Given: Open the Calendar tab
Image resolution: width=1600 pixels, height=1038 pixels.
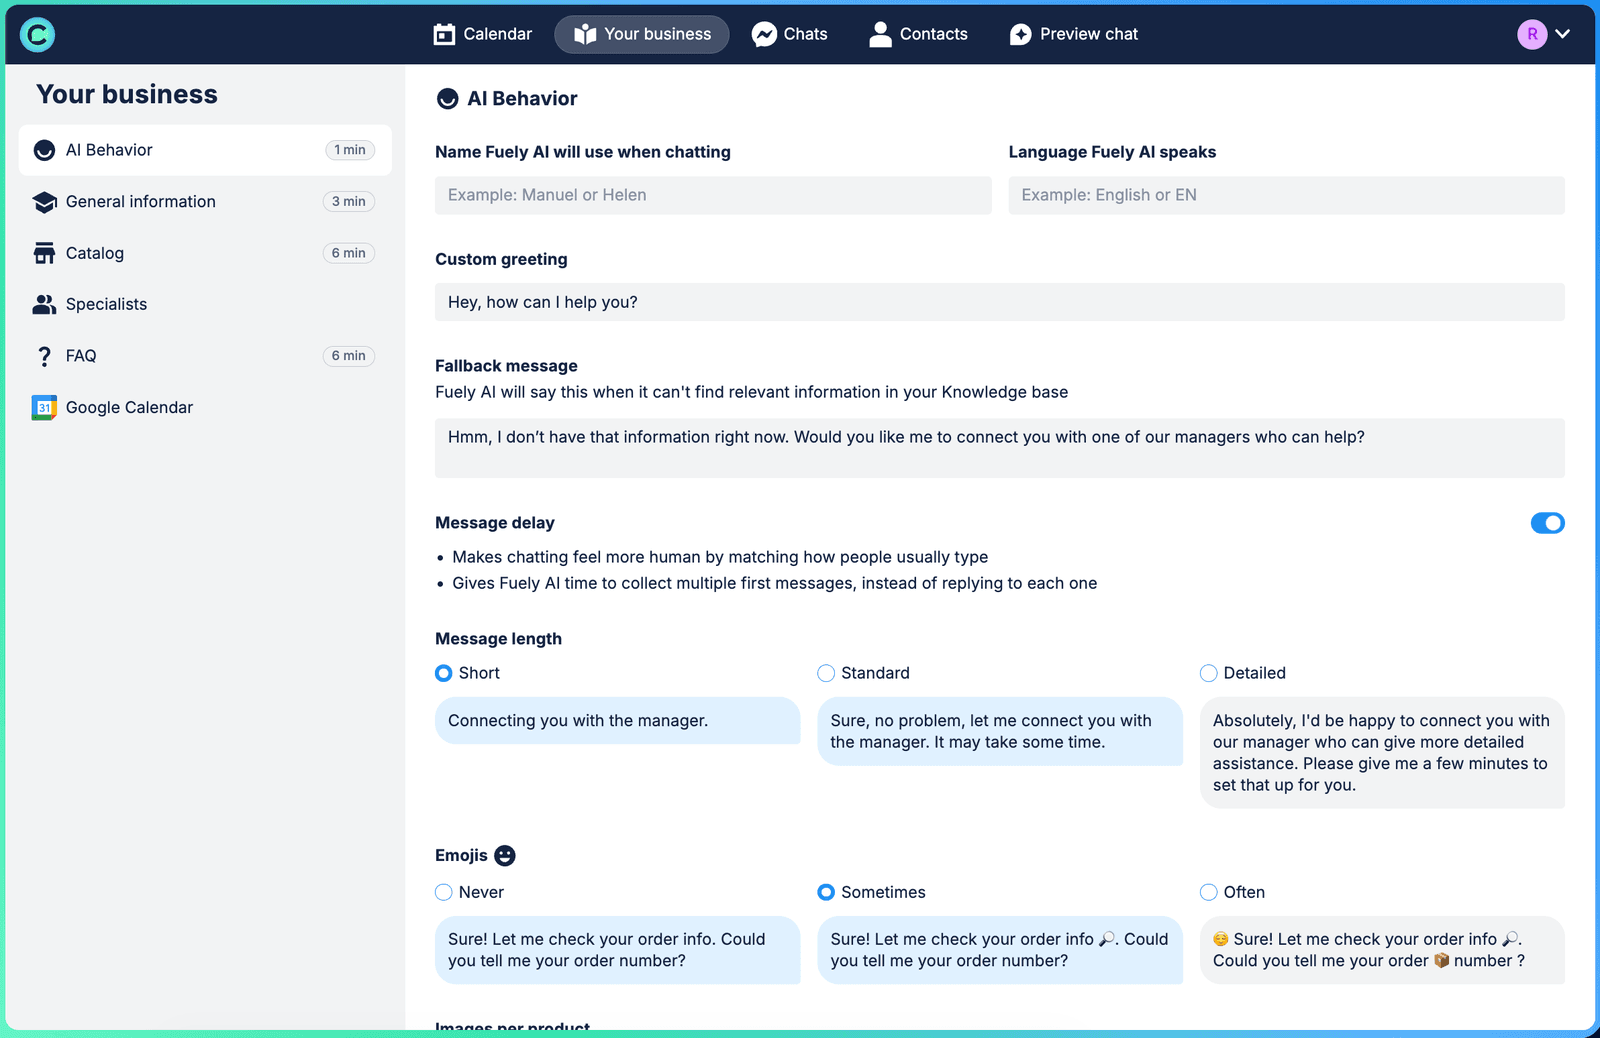Looking at the screenshot, I should point(483,34).
